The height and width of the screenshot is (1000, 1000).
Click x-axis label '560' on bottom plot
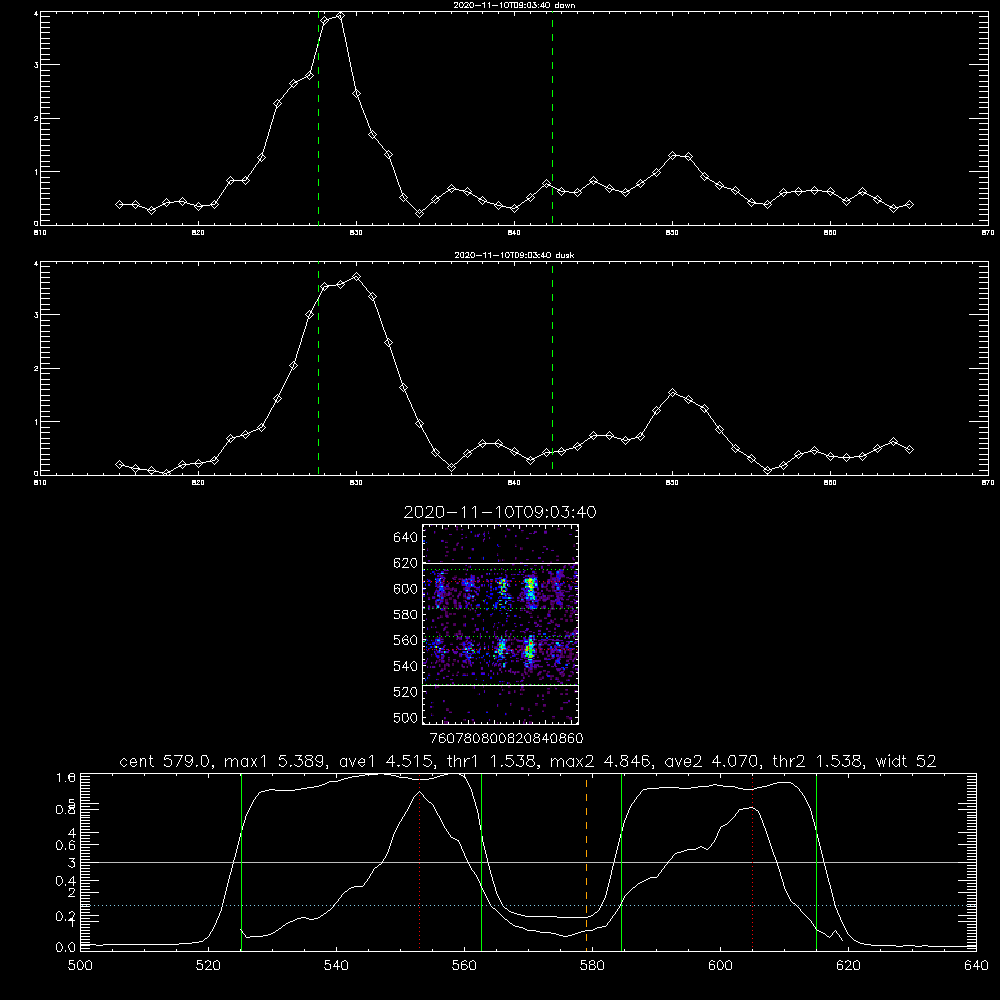coord(464,966)
